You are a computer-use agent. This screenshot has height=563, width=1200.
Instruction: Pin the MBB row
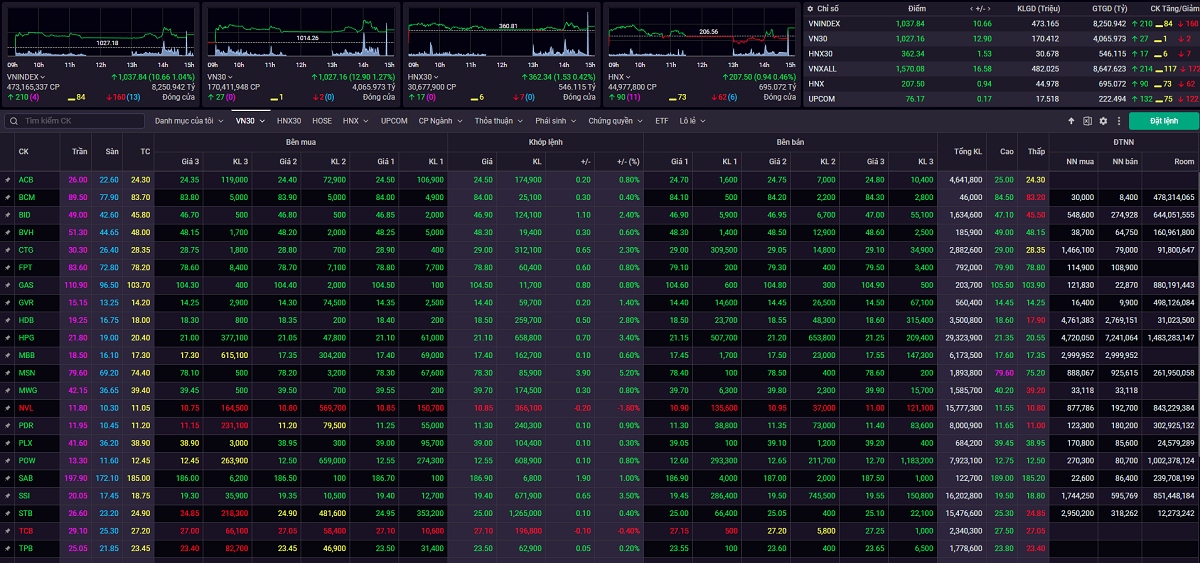[x=7, y=355]
